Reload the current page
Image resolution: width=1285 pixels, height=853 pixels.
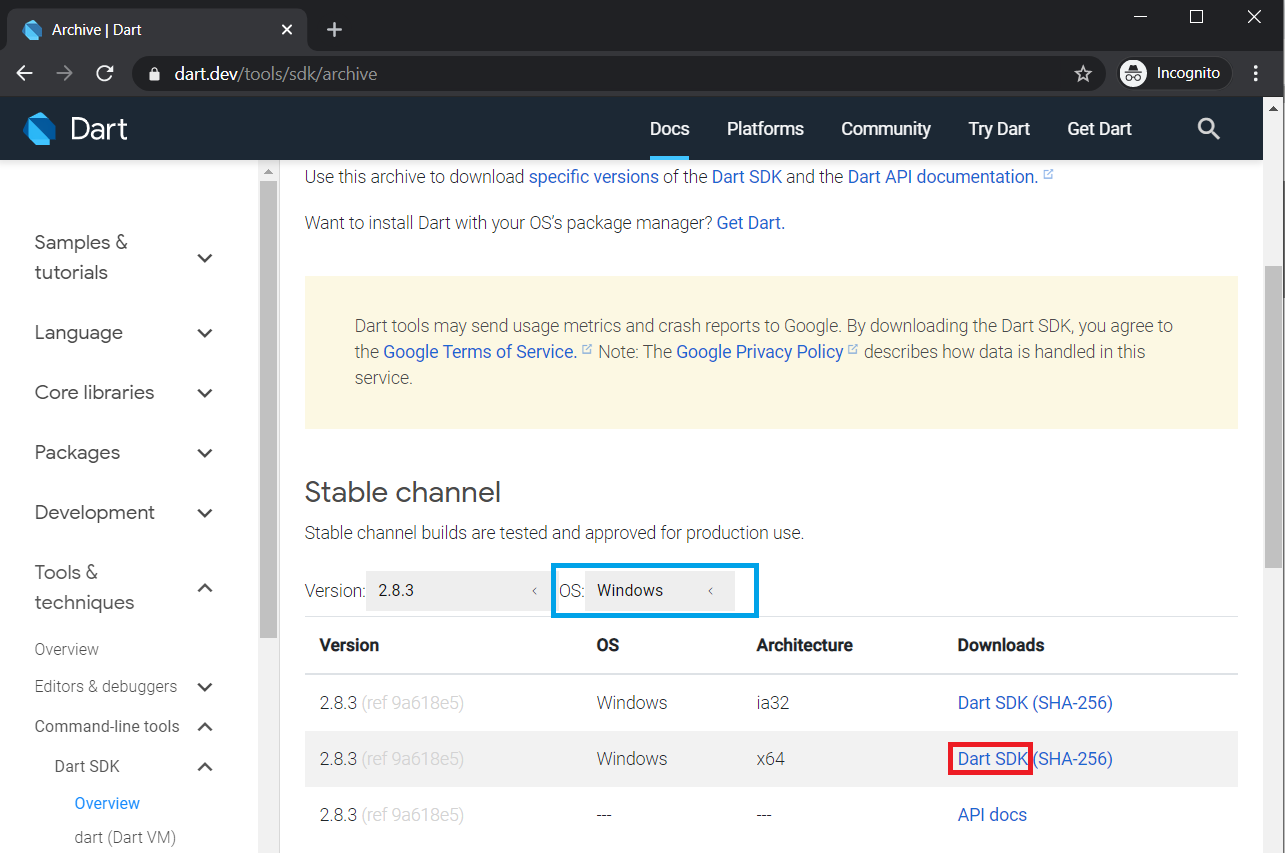tap(104, 72)
